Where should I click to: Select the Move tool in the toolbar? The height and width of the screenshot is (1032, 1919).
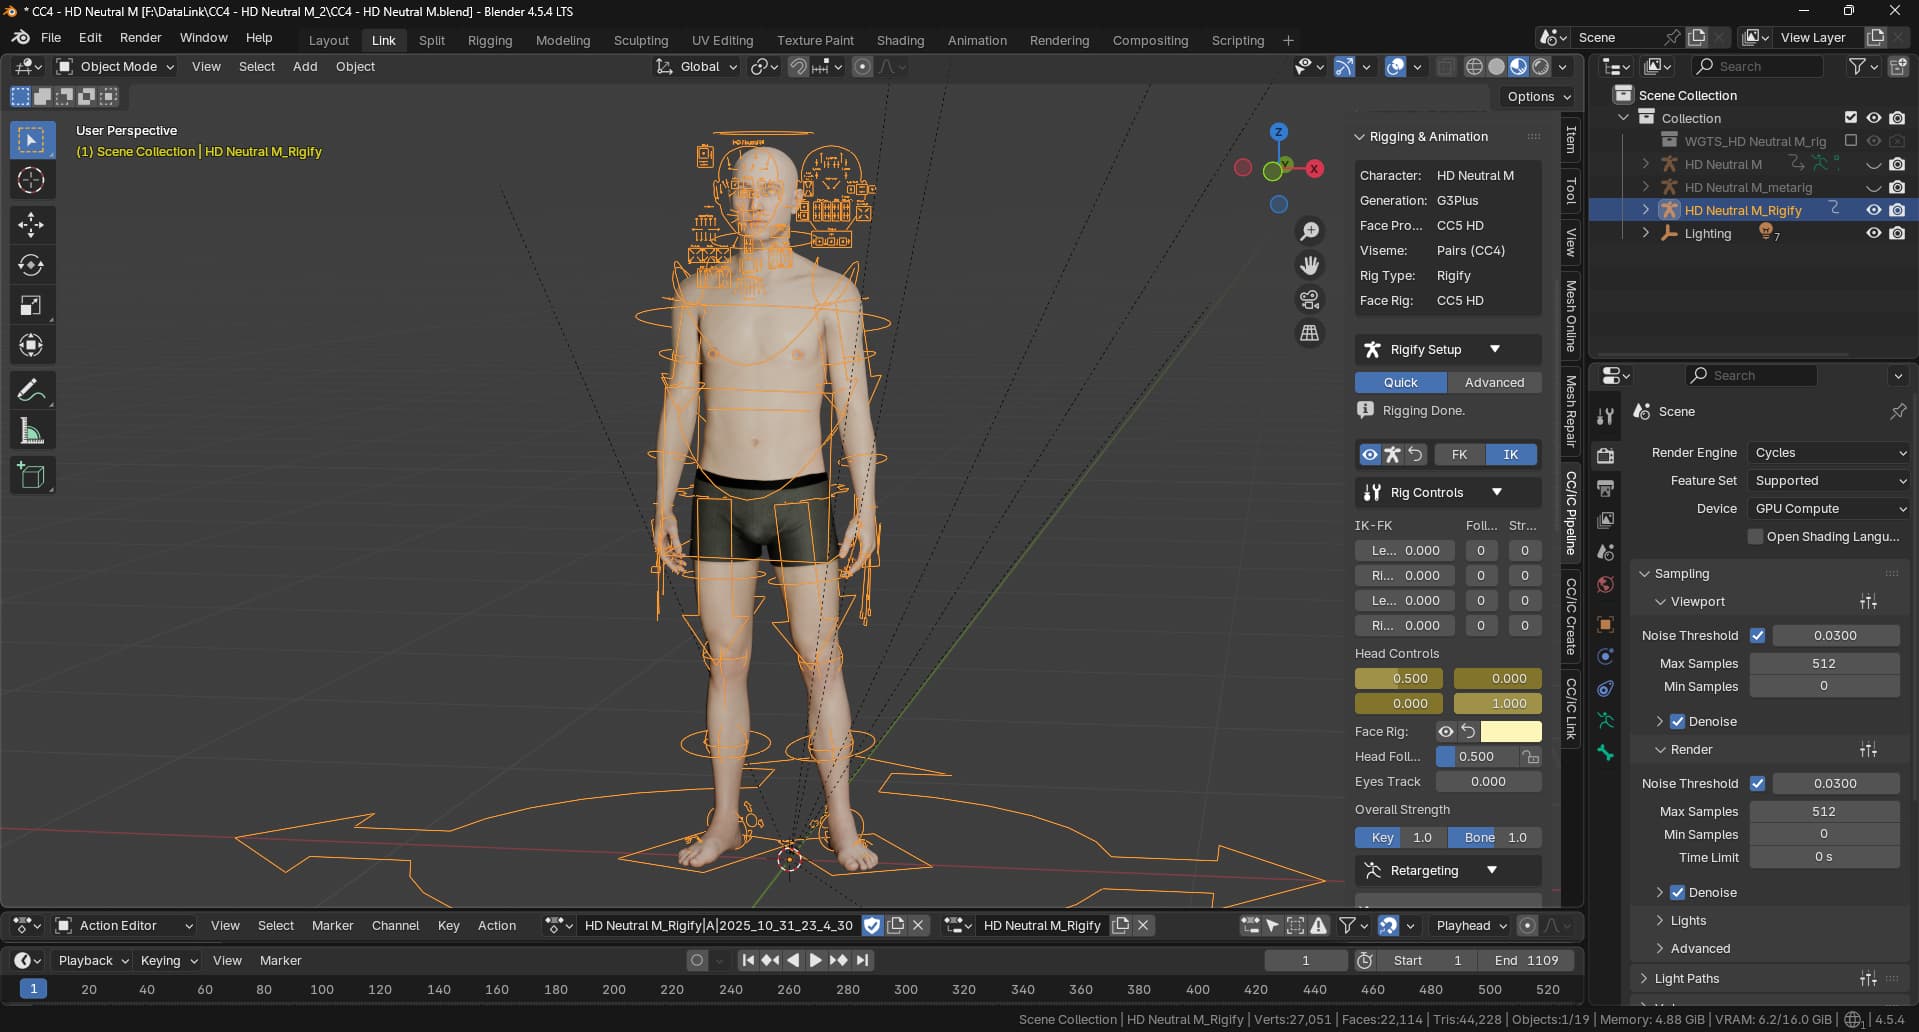point(31,225)
